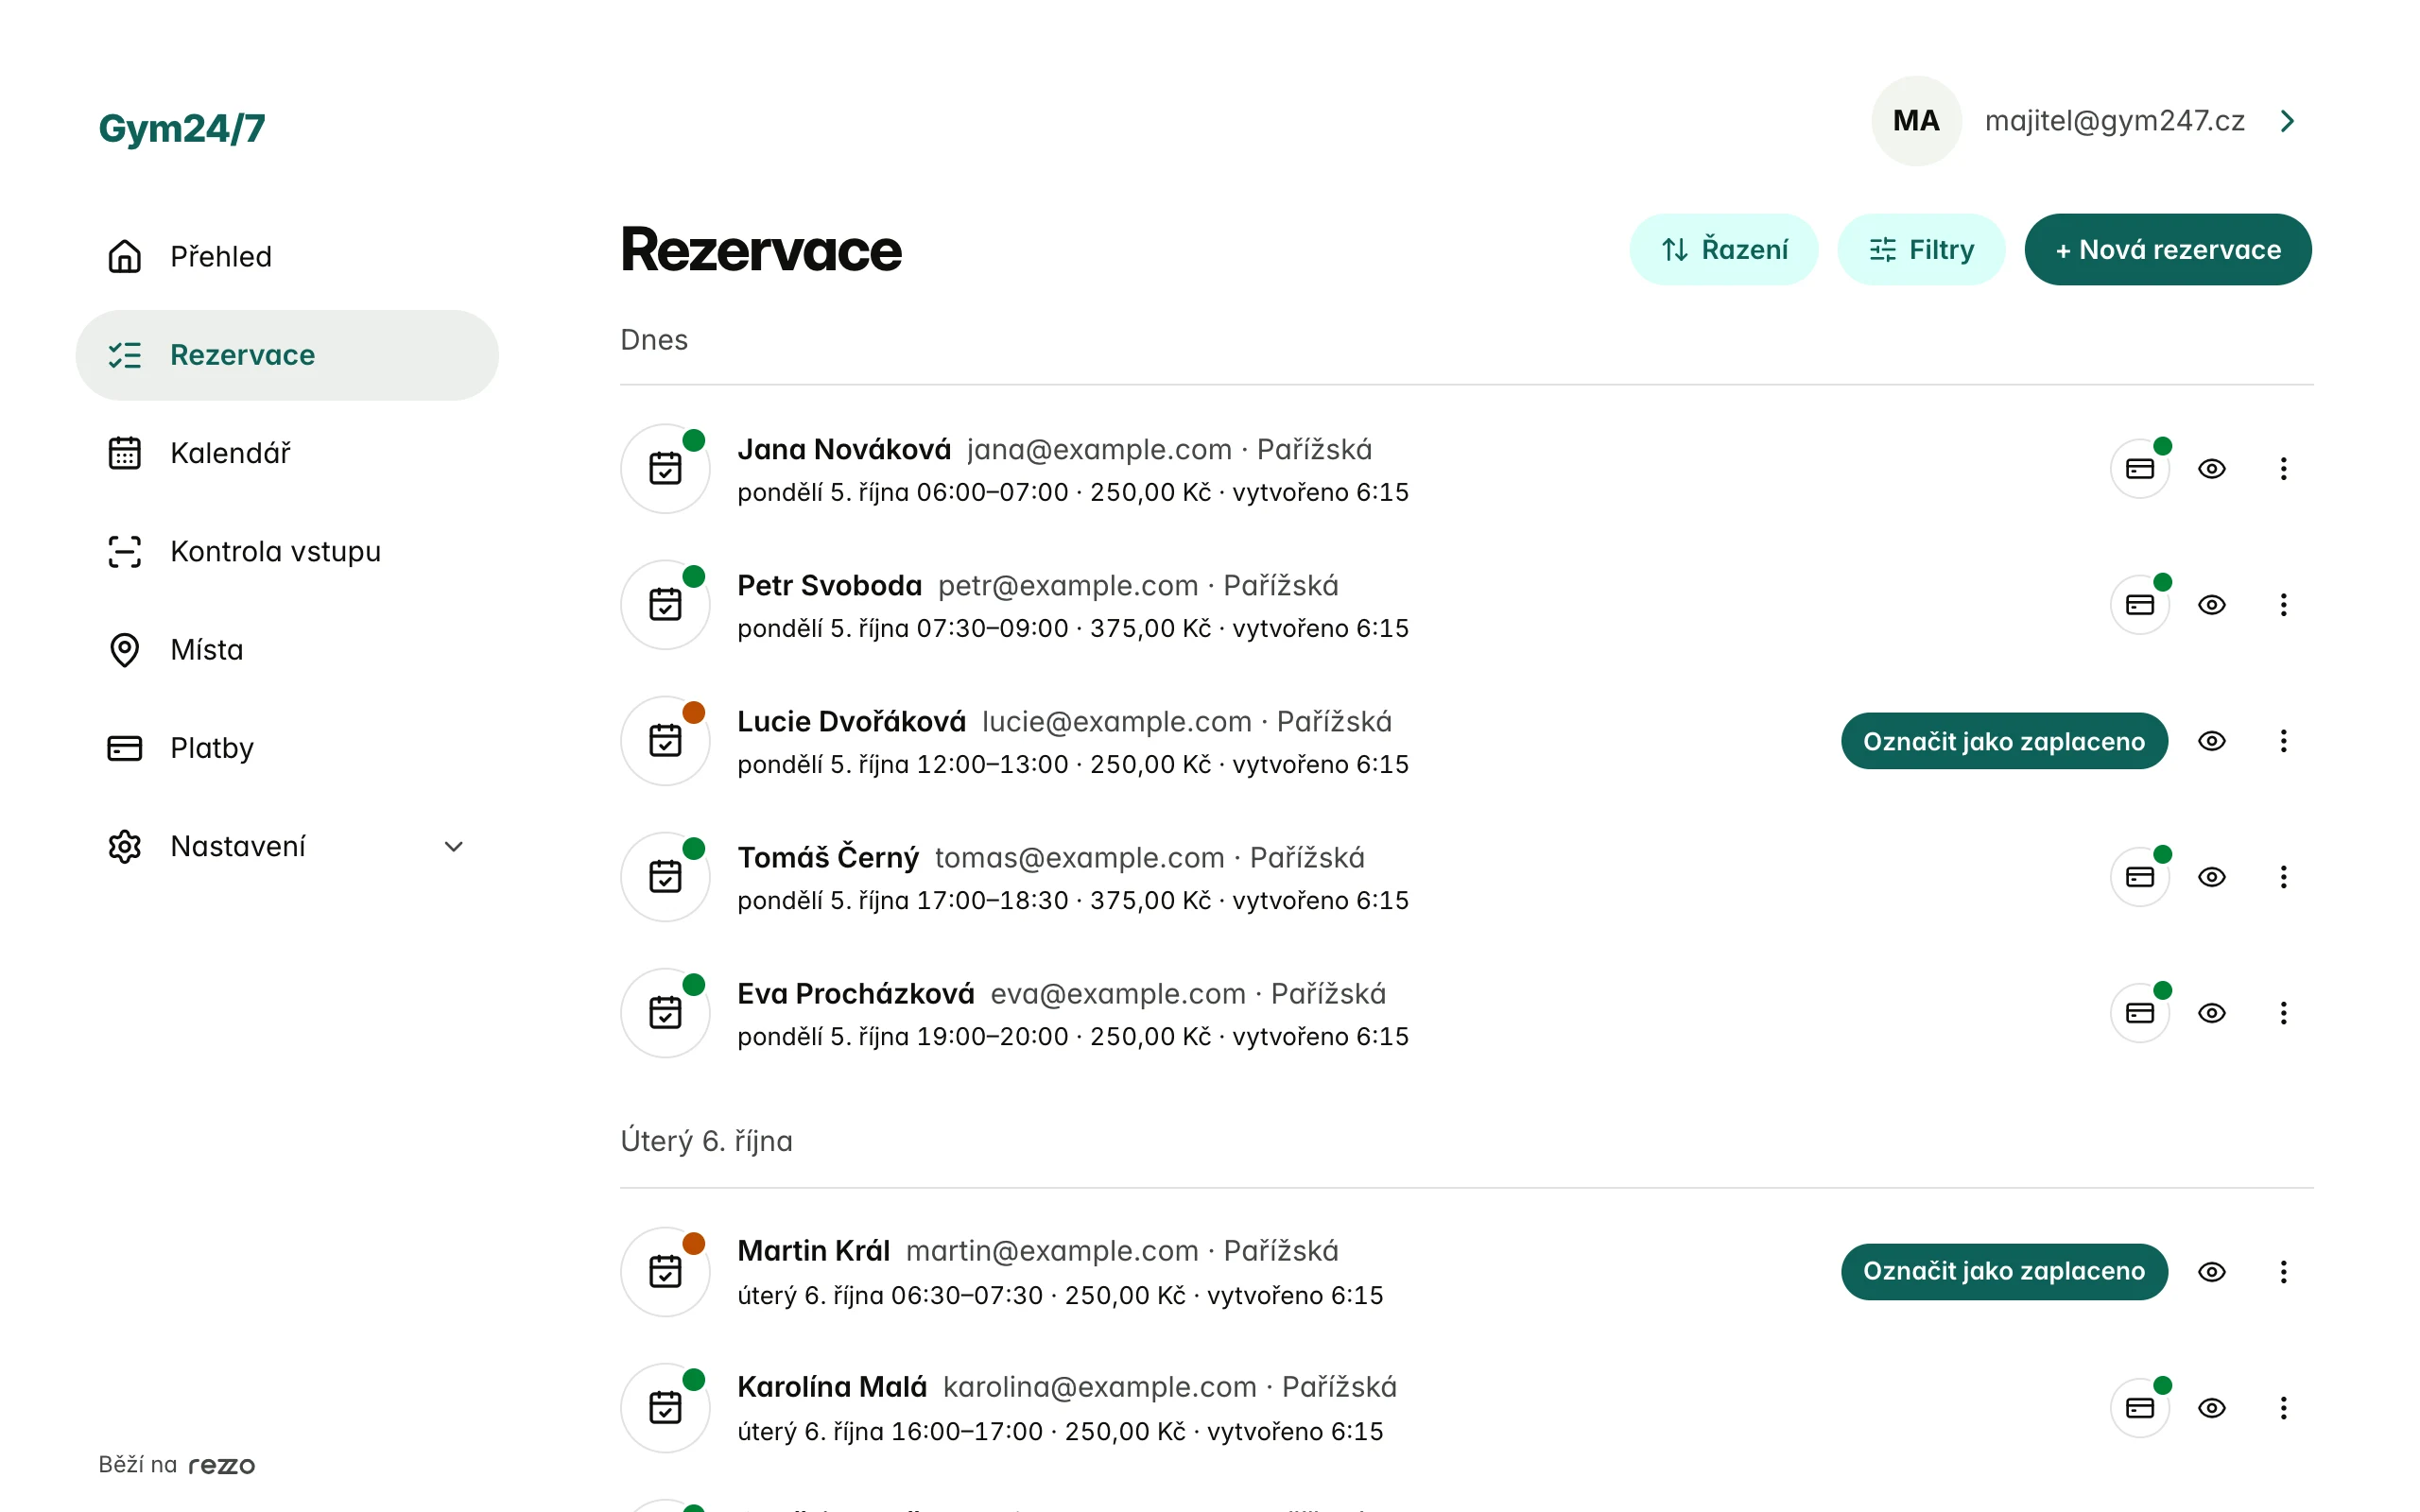2420x1512 pixels.
Task: Click the Řazení sort button
Action: click(1723, 249)
